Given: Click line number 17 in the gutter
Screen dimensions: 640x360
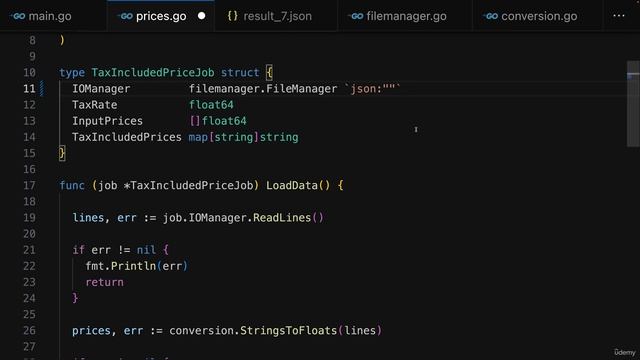Looking at the screenshot, I should (x=29, y=185).
